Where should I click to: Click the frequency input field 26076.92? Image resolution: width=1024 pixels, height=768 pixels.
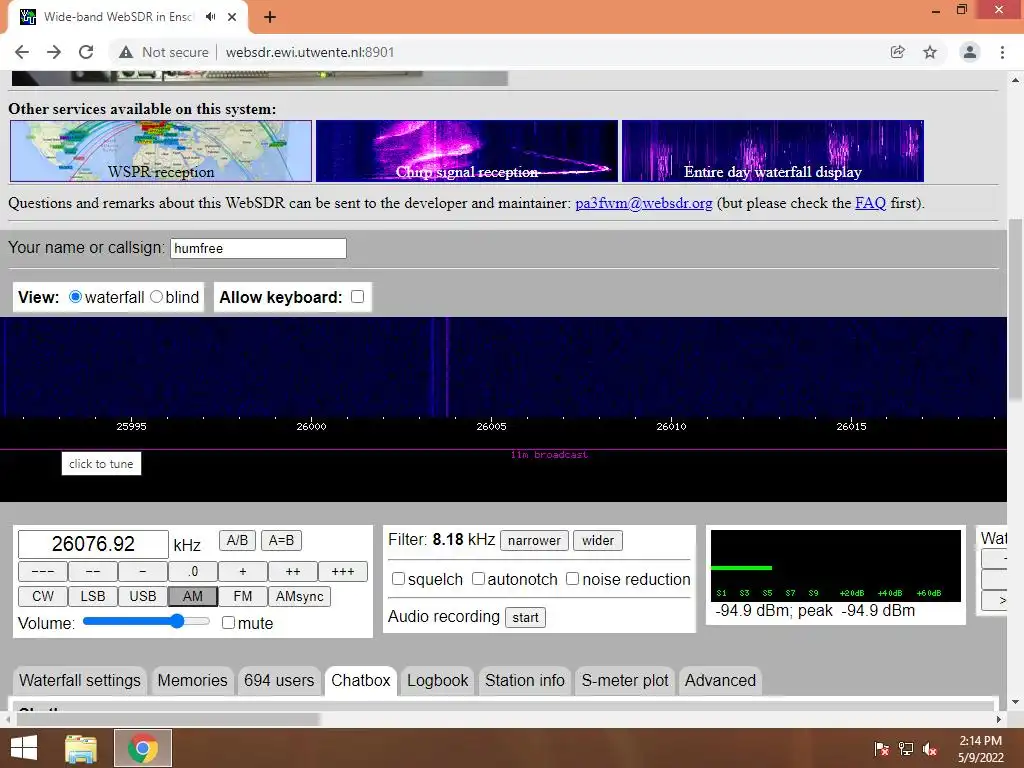(93, 543)
